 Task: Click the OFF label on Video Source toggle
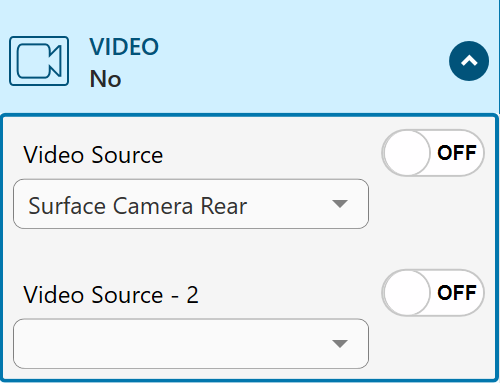[x=456, y=153]
